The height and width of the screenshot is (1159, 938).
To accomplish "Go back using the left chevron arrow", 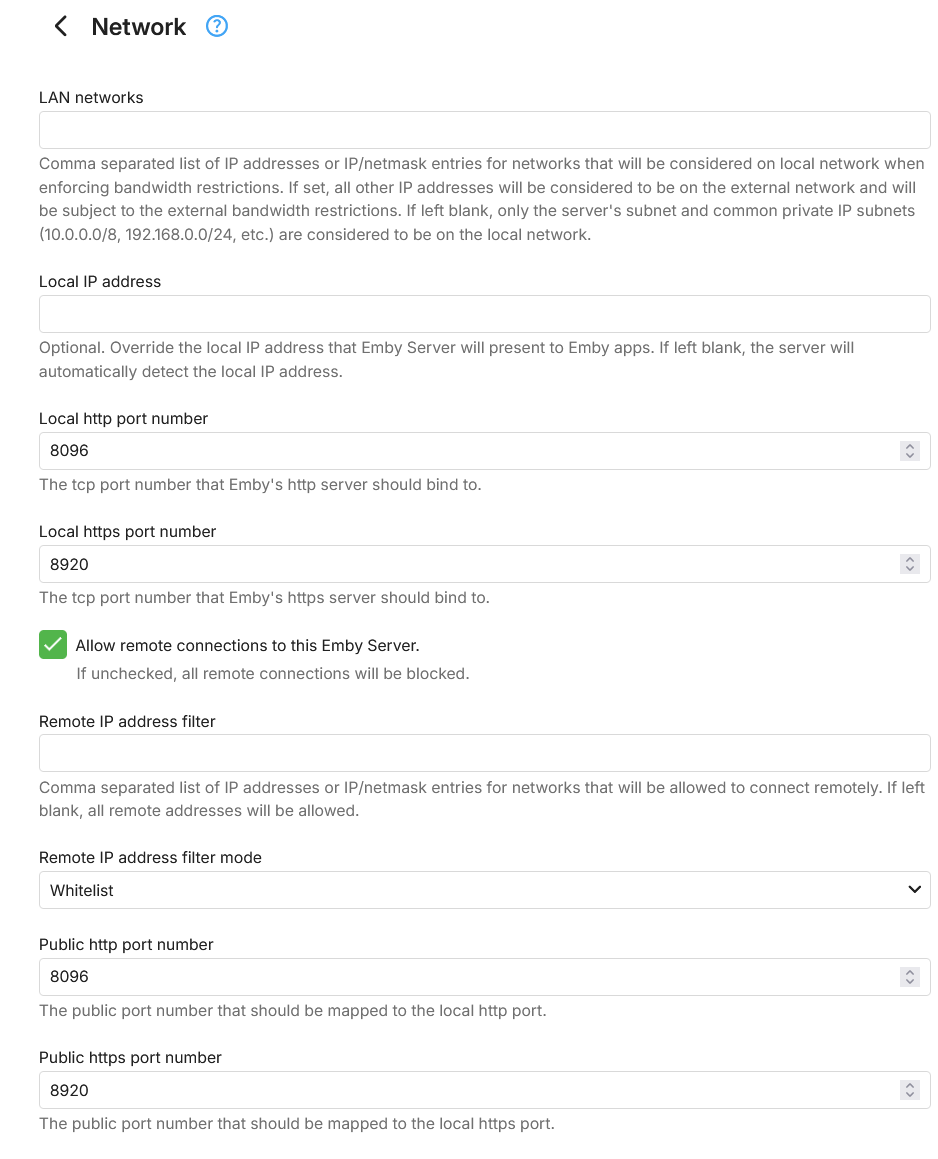I will tap(61, 27).
